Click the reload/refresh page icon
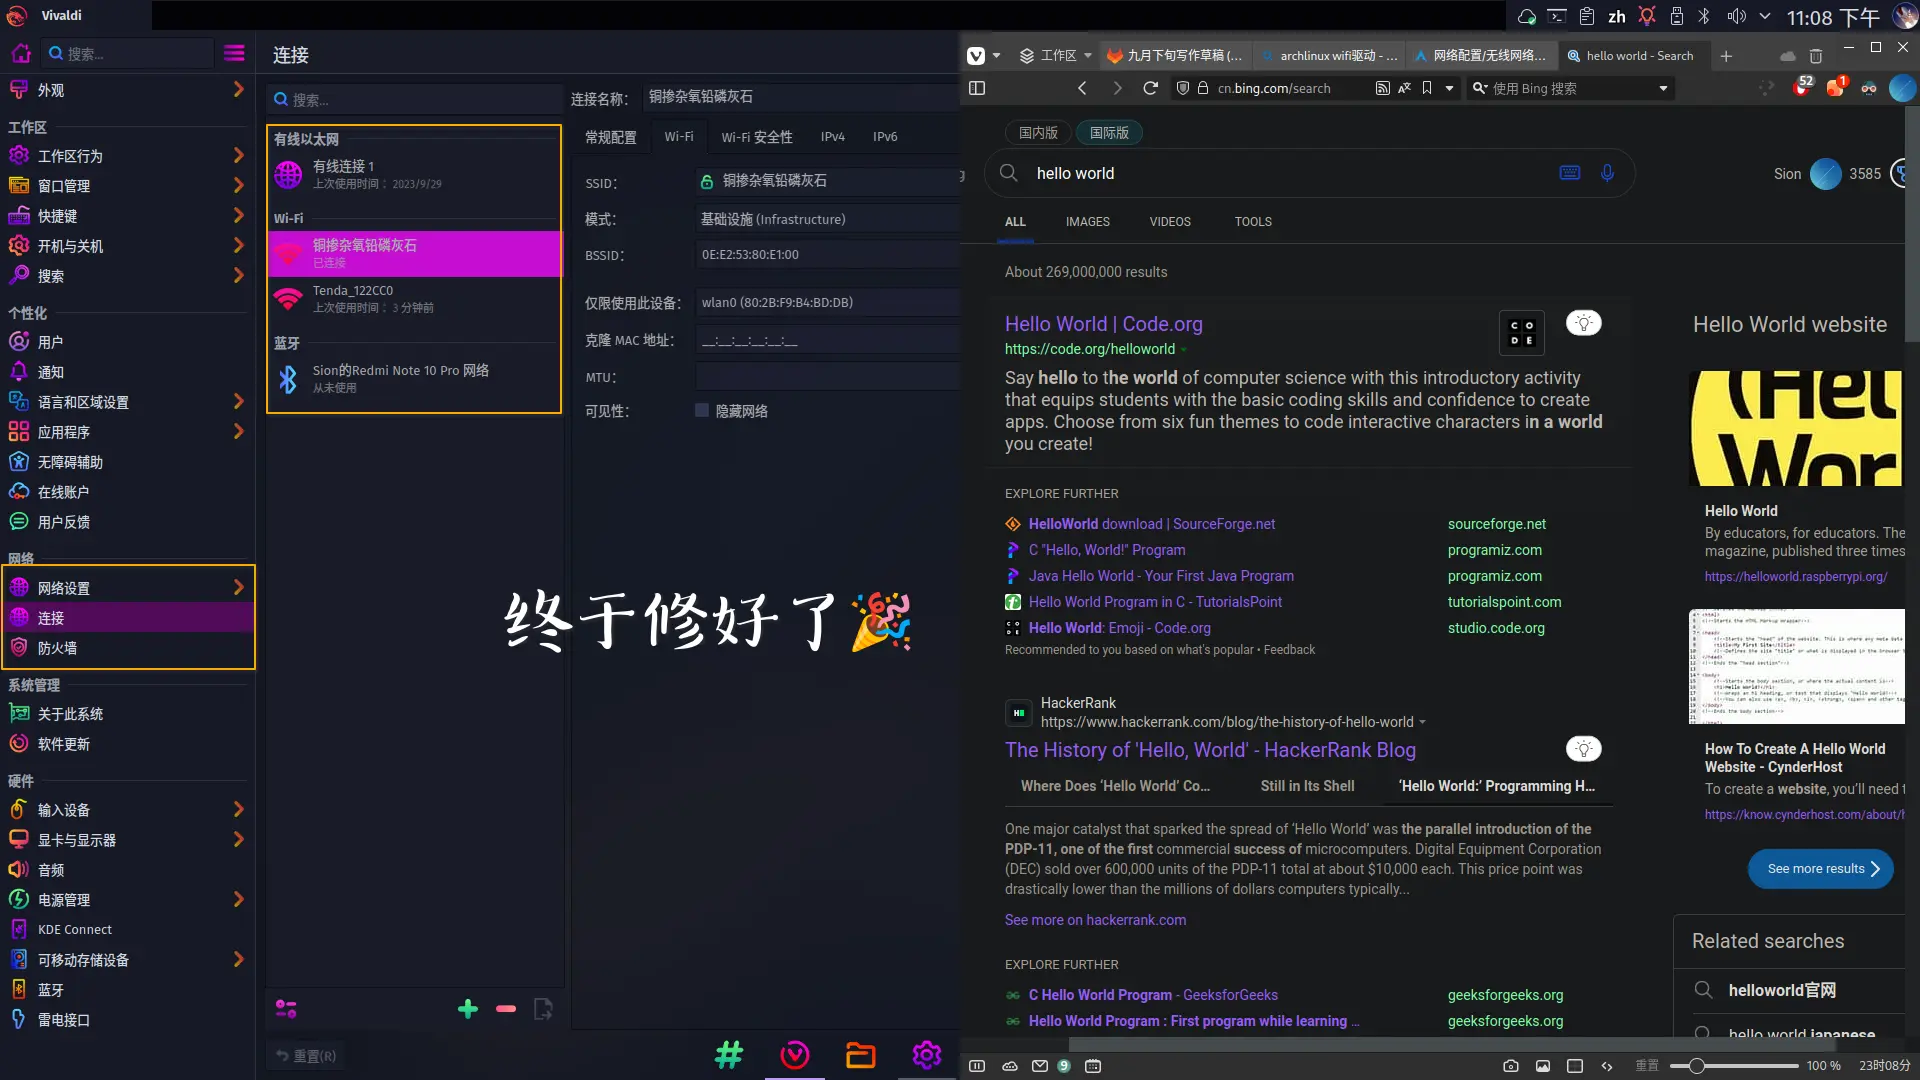This screenshot has height=1080, width=1920. (x=1147, y=88)
